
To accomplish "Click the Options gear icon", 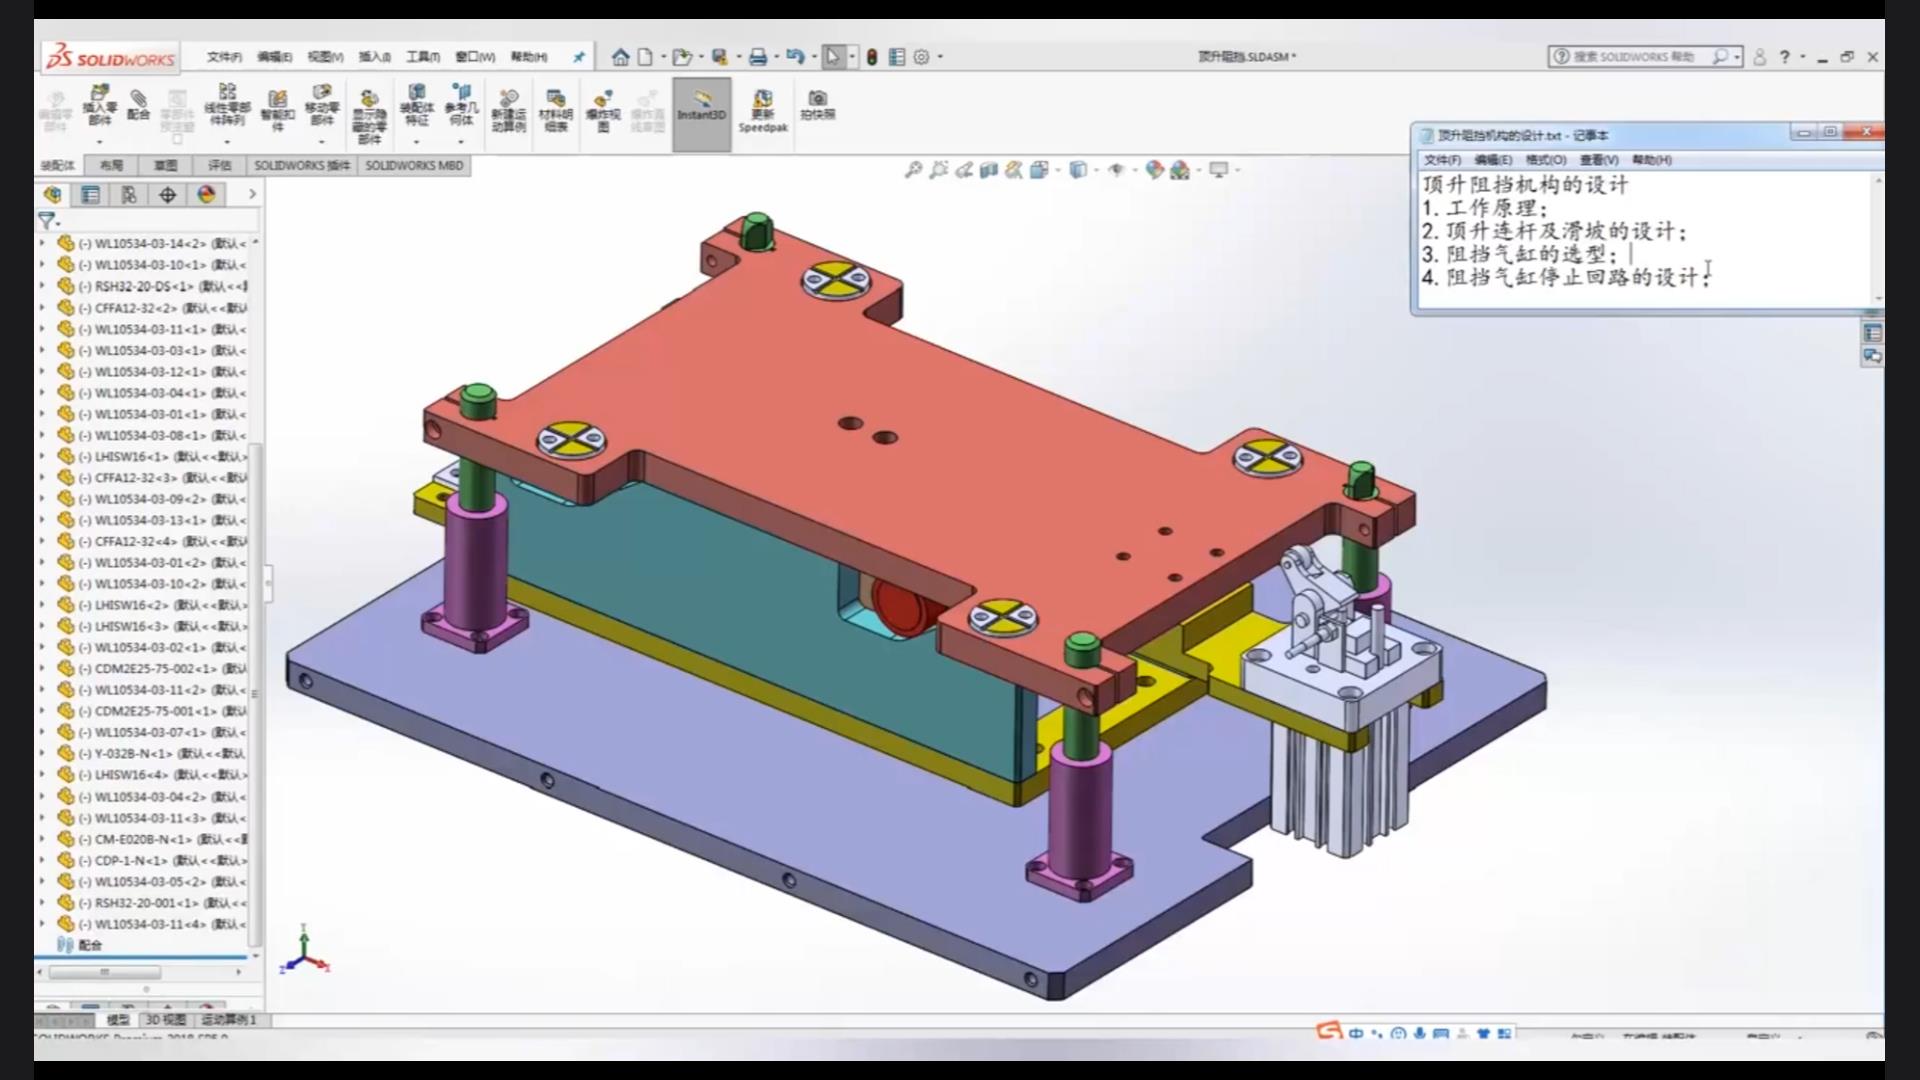I will 921,57.
